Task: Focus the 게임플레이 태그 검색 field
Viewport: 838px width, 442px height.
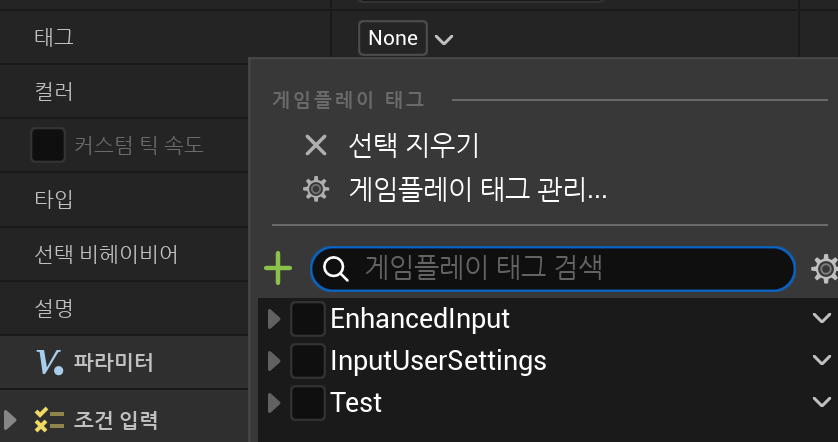Action: pos(553,269)
